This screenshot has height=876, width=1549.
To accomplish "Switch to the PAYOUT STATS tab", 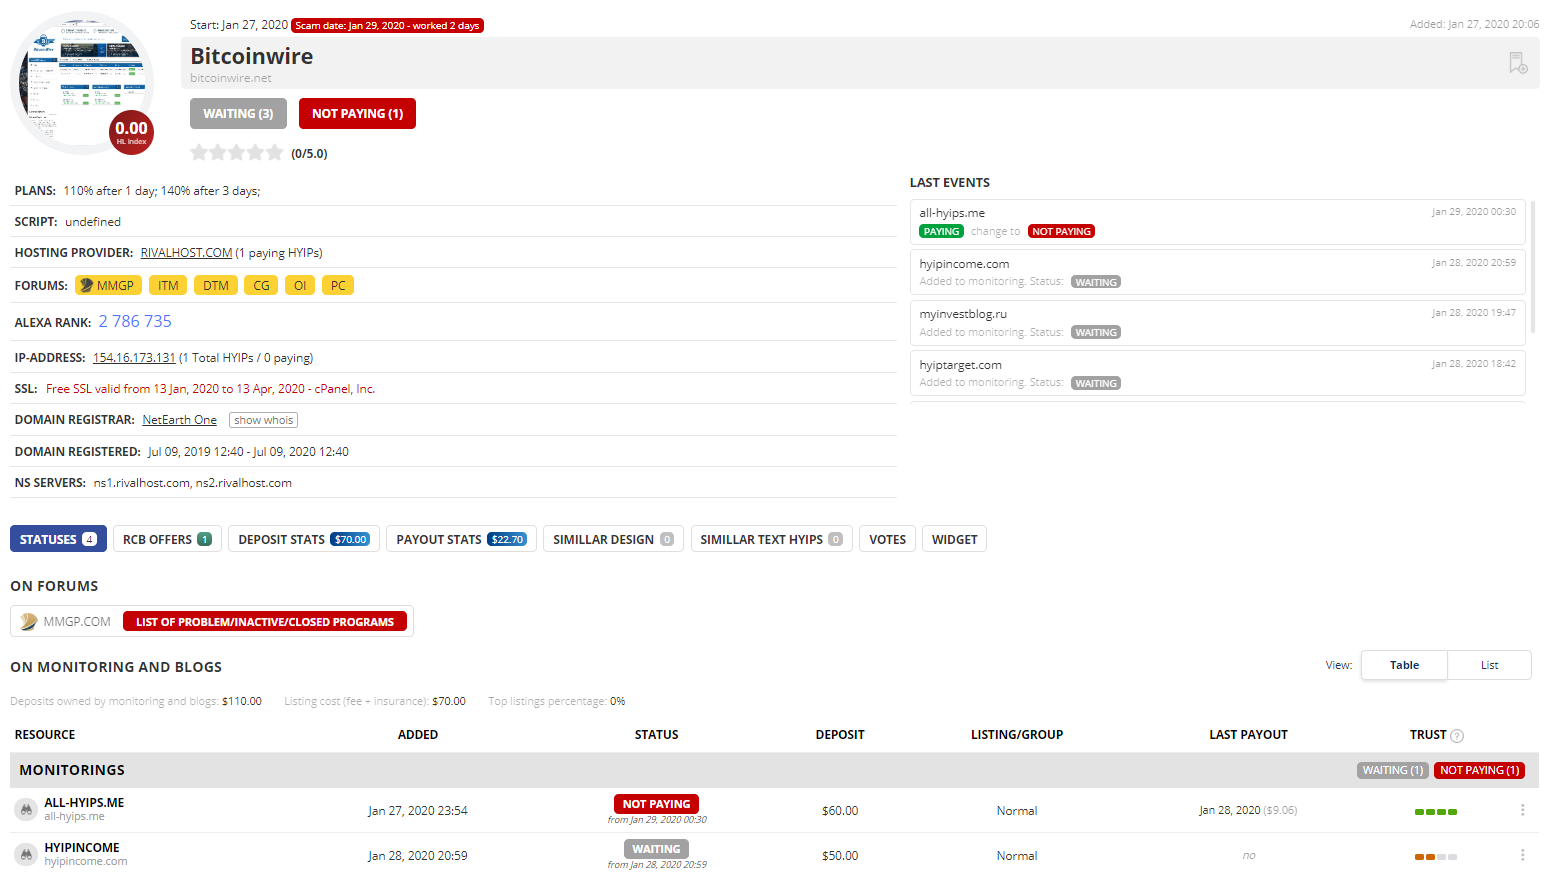I will pos(461,539).
